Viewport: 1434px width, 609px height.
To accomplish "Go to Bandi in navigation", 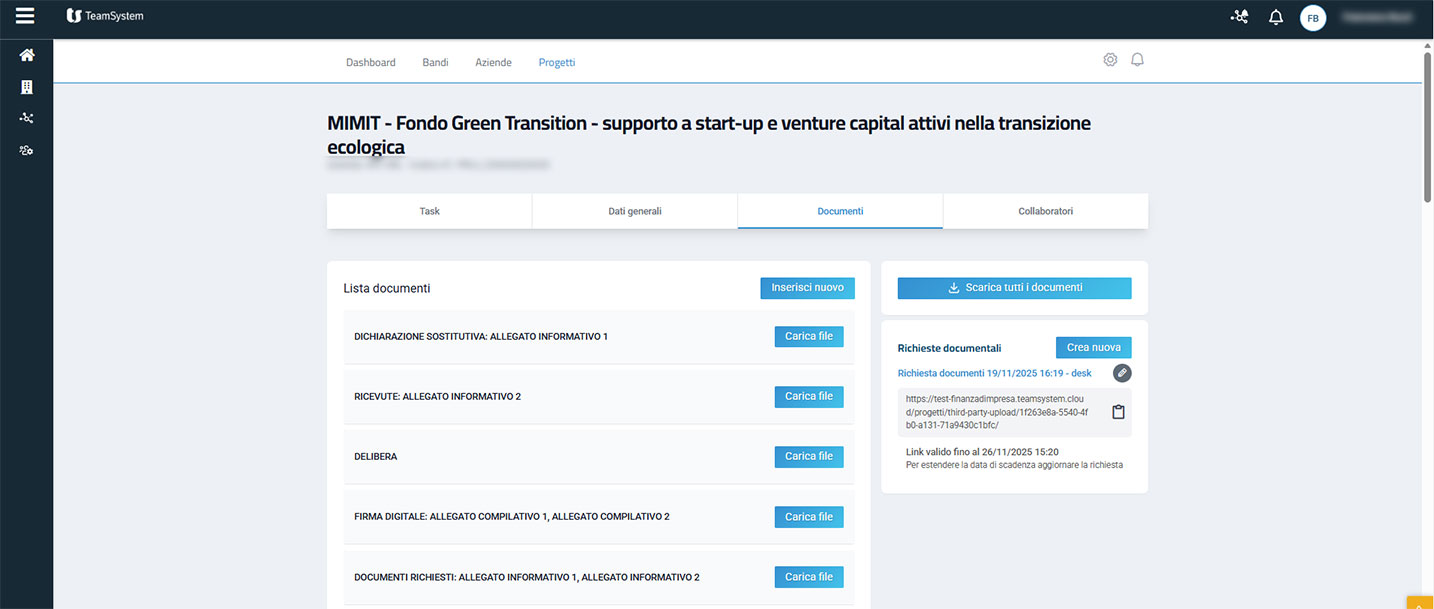I will pos(435,62).
